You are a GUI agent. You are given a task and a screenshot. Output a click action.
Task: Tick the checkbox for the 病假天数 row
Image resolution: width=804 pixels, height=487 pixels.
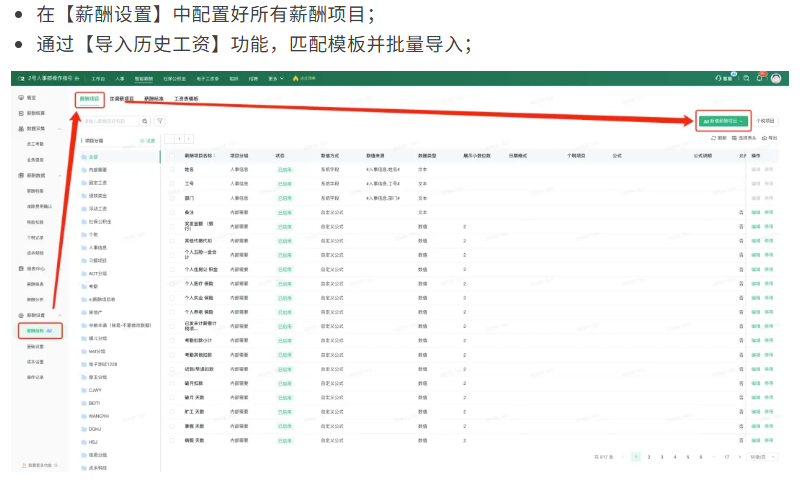click(172, 440)
